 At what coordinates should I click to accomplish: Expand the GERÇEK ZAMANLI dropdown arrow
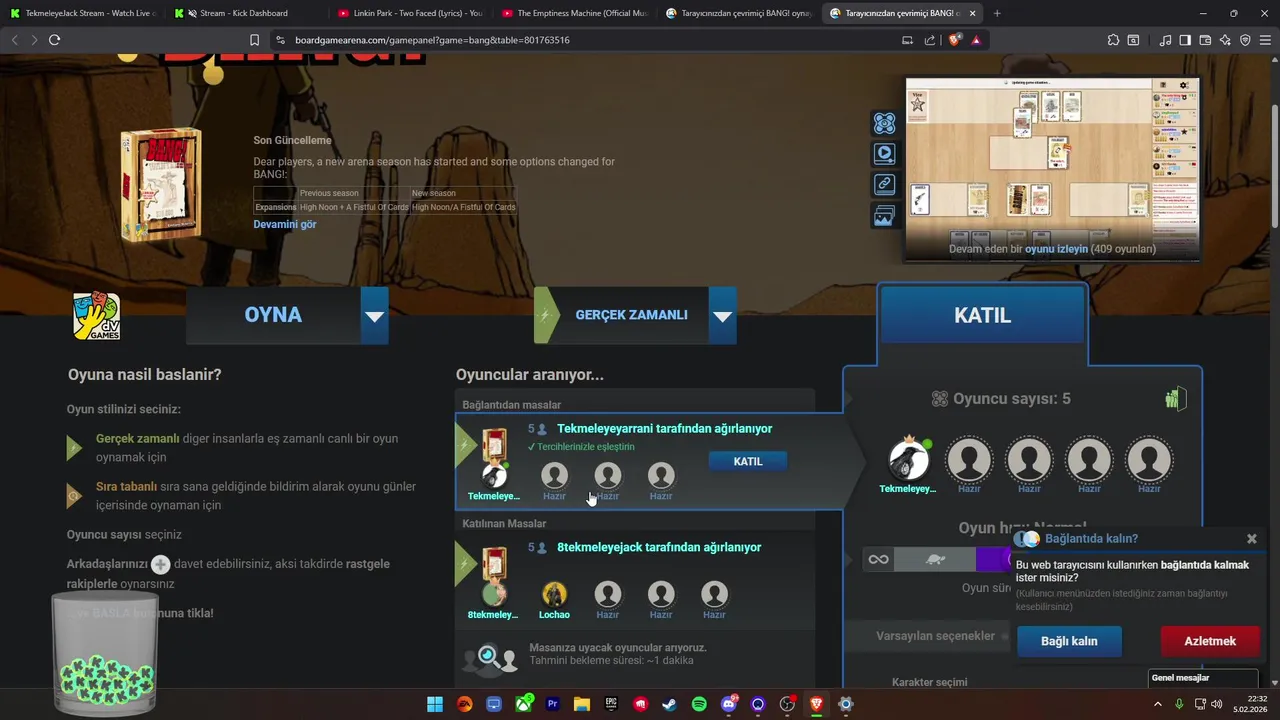pyautogui.click(x=722, y=316)
